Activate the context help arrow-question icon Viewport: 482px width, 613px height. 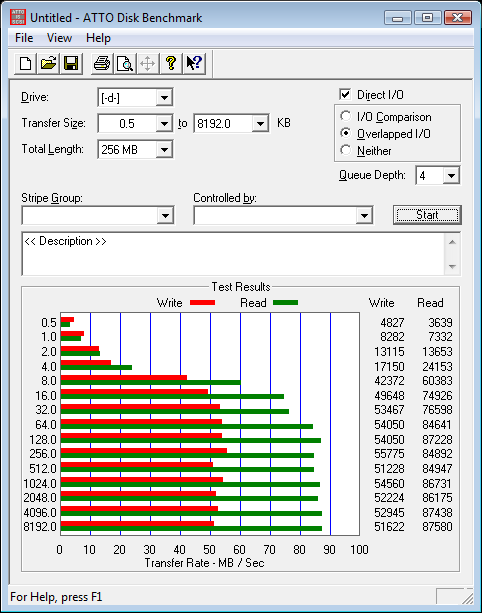[x=194, y=63]
